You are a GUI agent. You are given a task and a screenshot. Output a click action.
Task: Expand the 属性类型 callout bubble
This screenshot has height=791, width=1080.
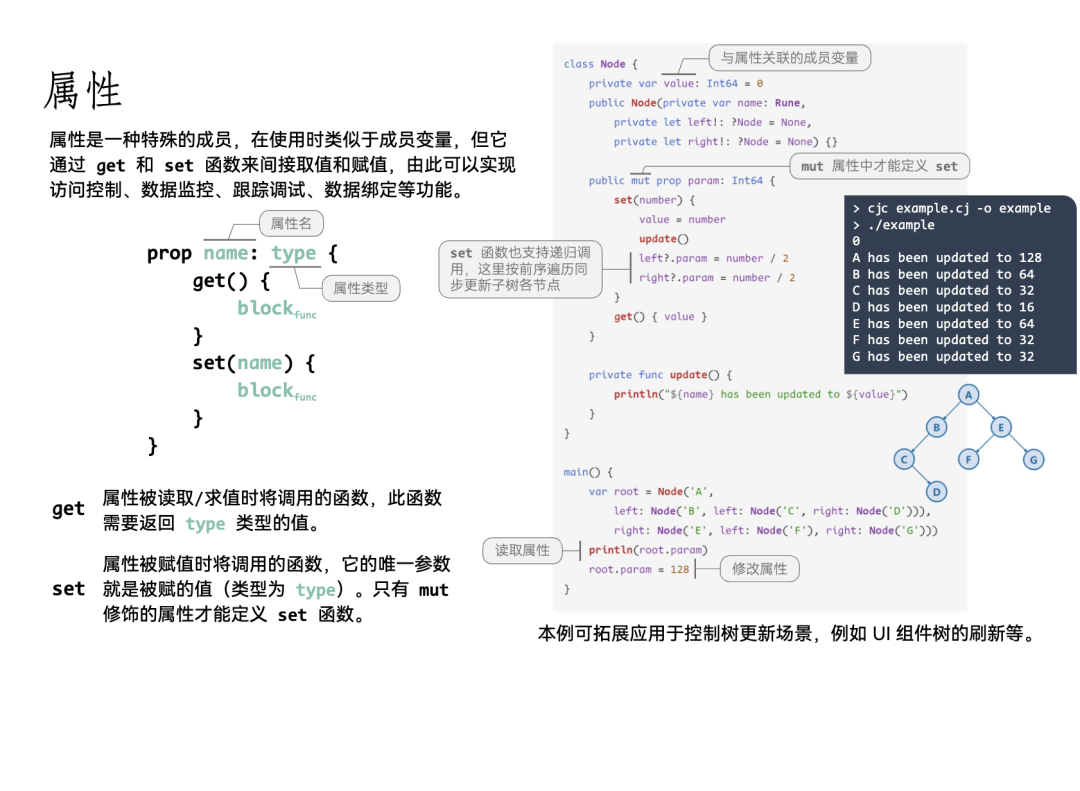click(363, 288)
